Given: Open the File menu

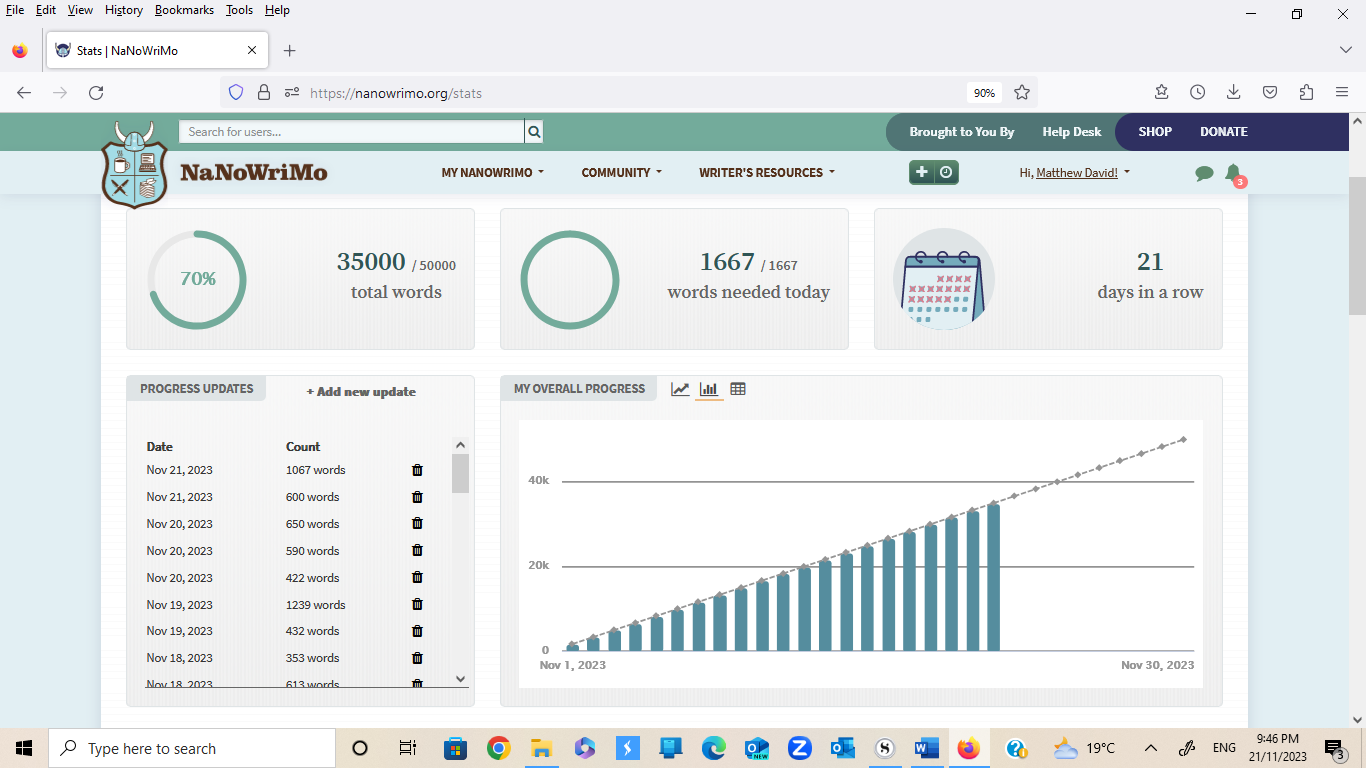Looking at the screenshot, I should pyautogui.click(x=15, y=10).
